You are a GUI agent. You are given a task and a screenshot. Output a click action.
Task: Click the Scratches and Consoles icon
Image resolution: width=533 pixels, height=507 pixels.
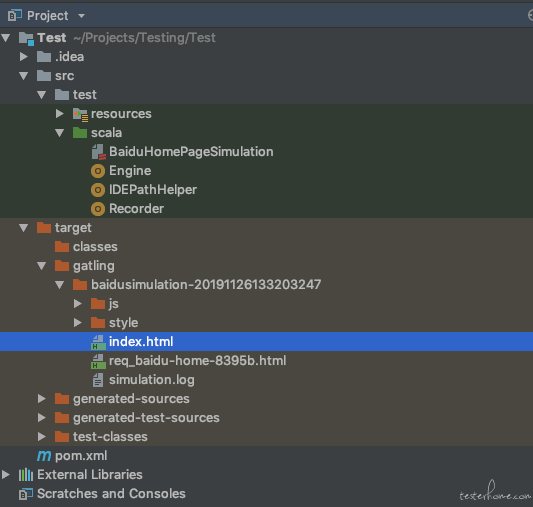(x=26, y=494)
